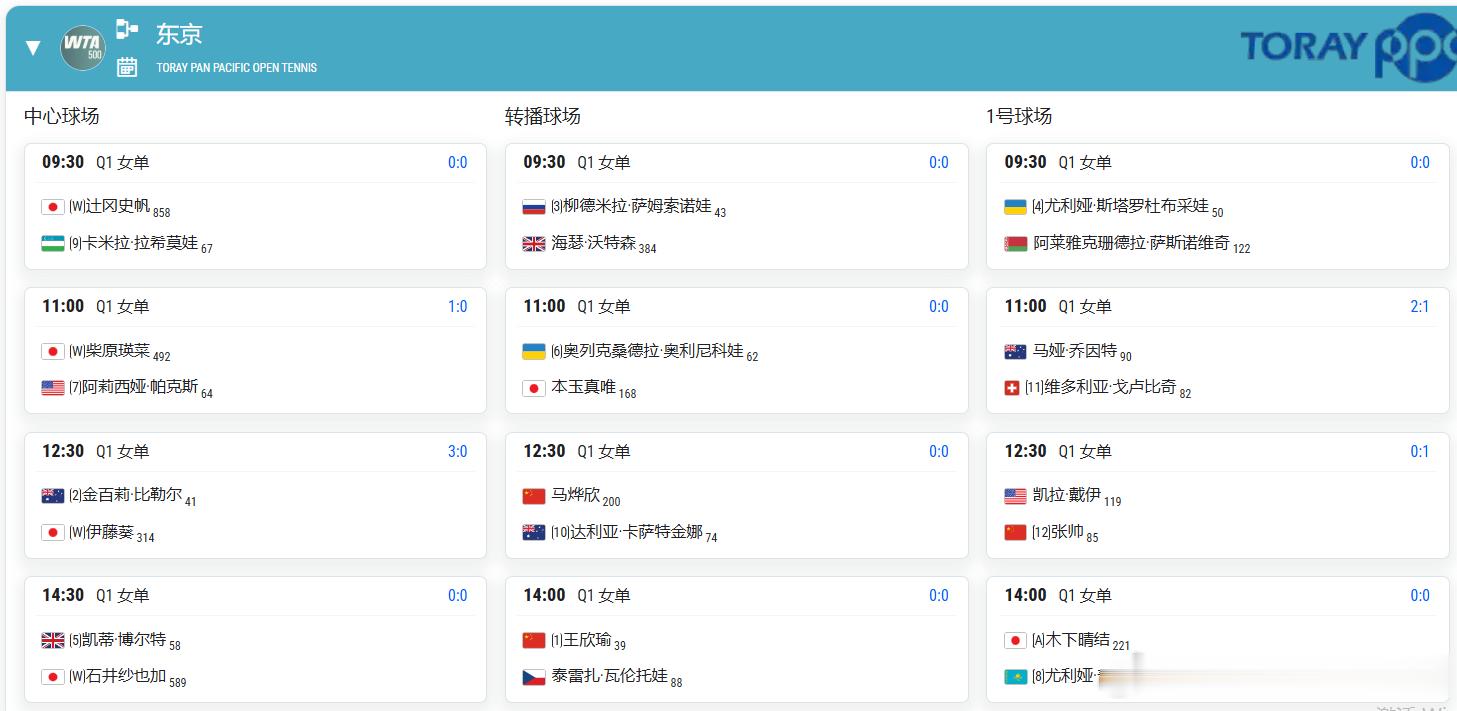Viewport: 1457px width, 711px height.
Task: Open the tournament draw bracket icon
Action: (127, 29)
